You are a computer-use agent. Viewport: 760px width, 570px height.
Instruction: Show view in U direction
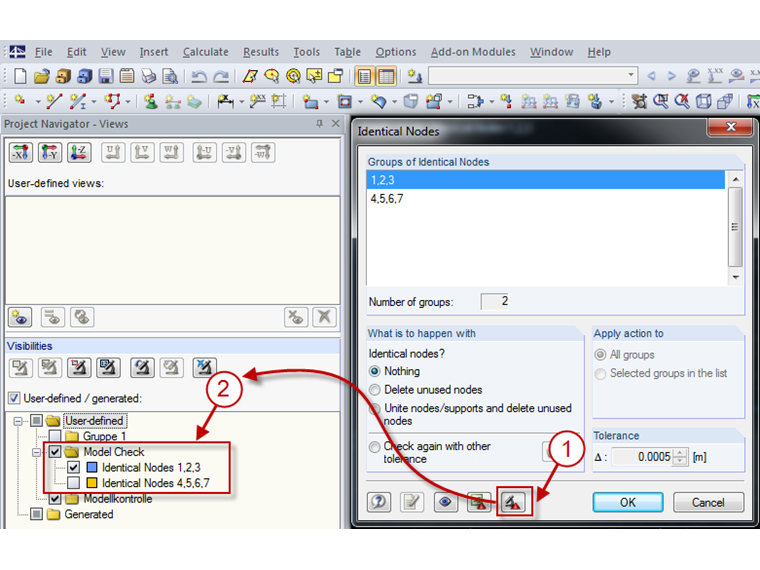(113, 153)
